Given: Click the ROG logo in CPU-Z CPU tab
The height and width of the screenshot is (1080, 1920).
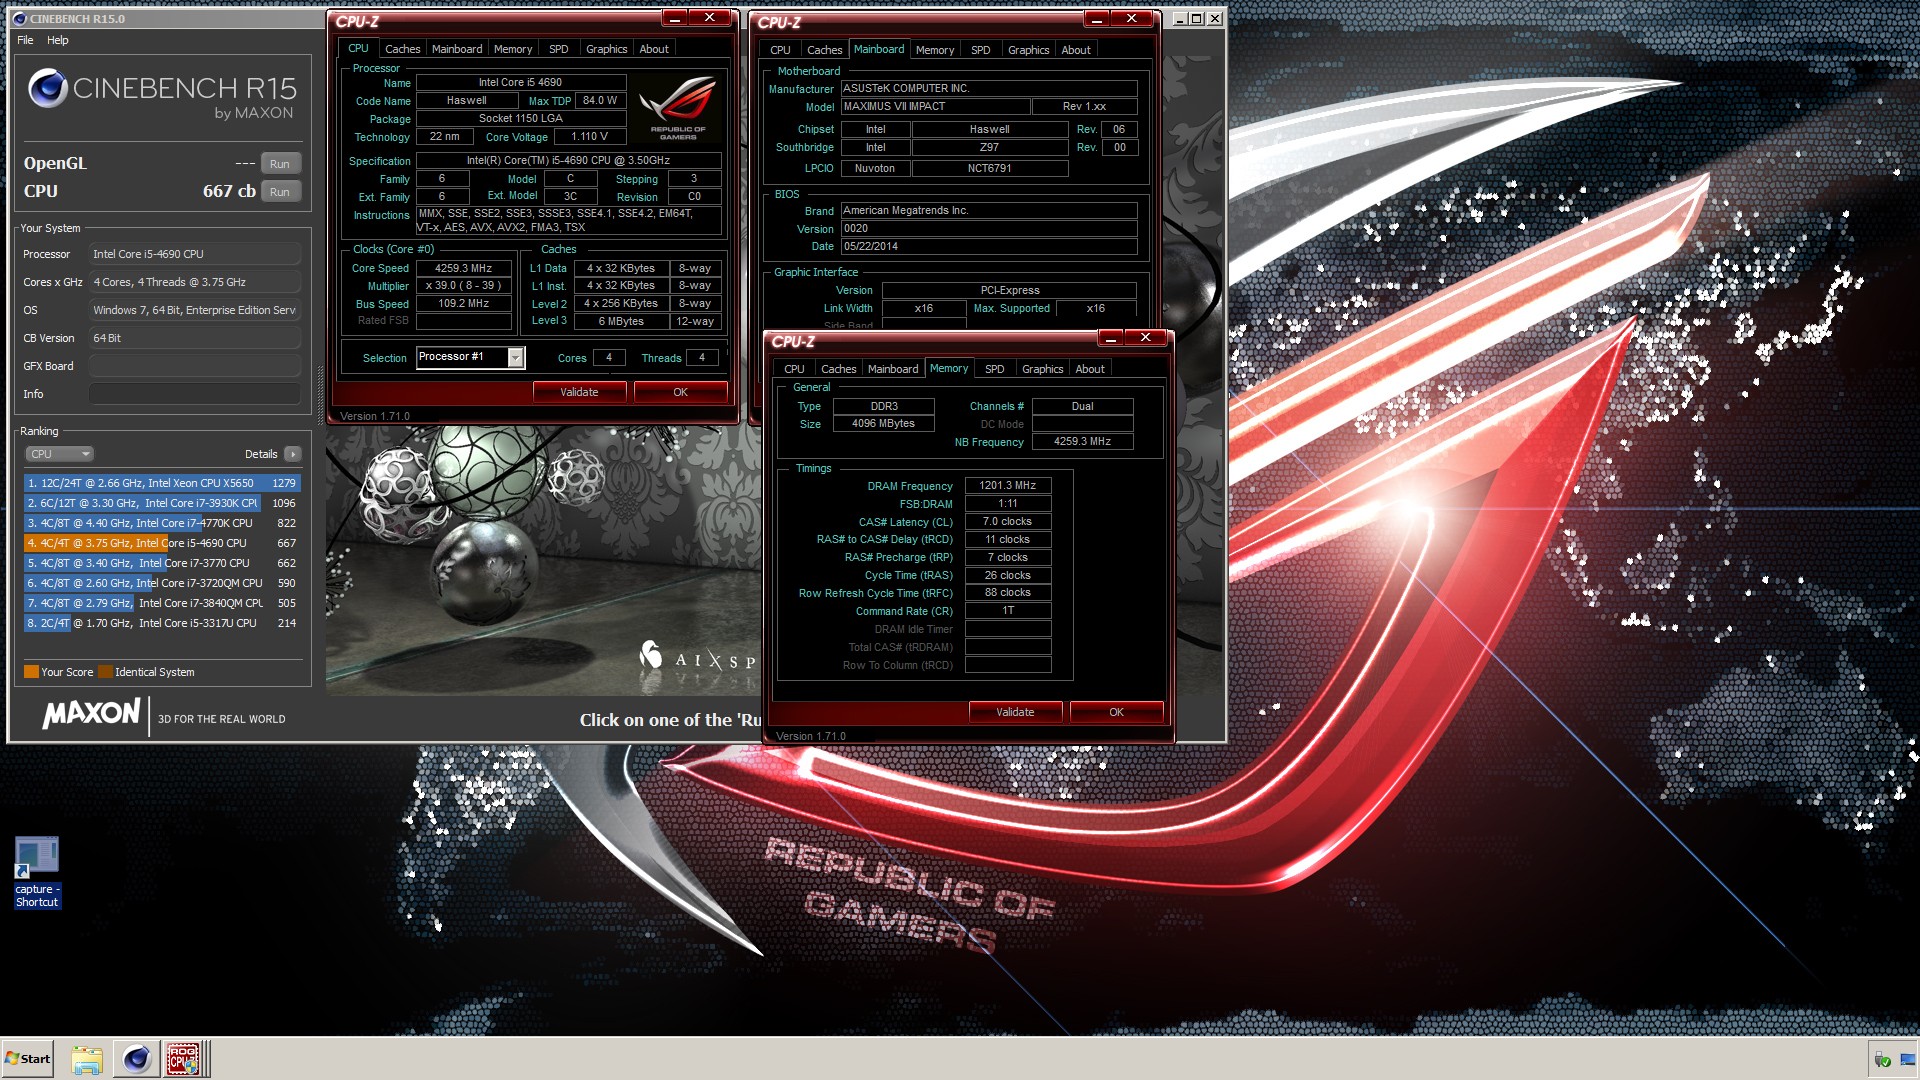Looking at the screenshot, I should coord(678,107).
